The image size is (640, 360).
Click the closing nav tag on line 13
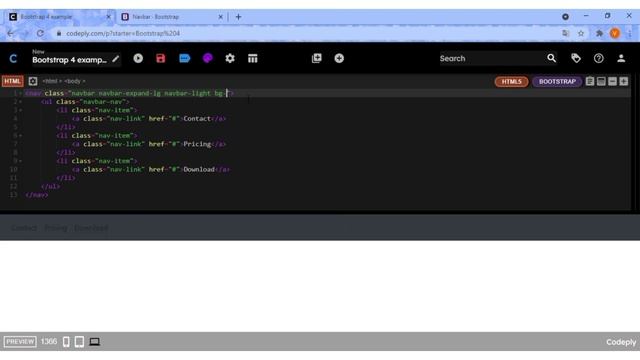pos(36,195)
